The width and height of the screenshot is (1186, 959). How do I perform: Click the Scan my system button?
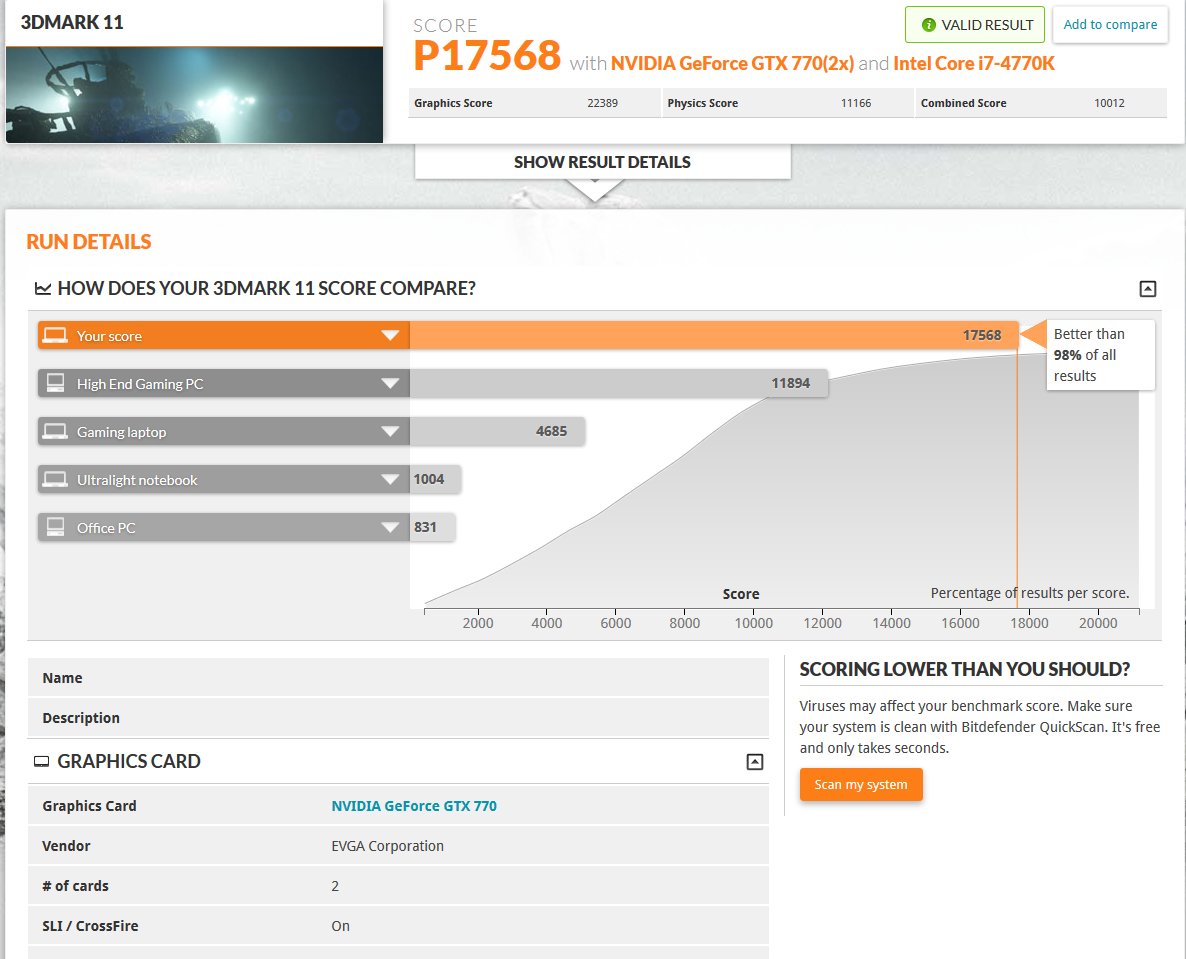(x=861, y=784)
